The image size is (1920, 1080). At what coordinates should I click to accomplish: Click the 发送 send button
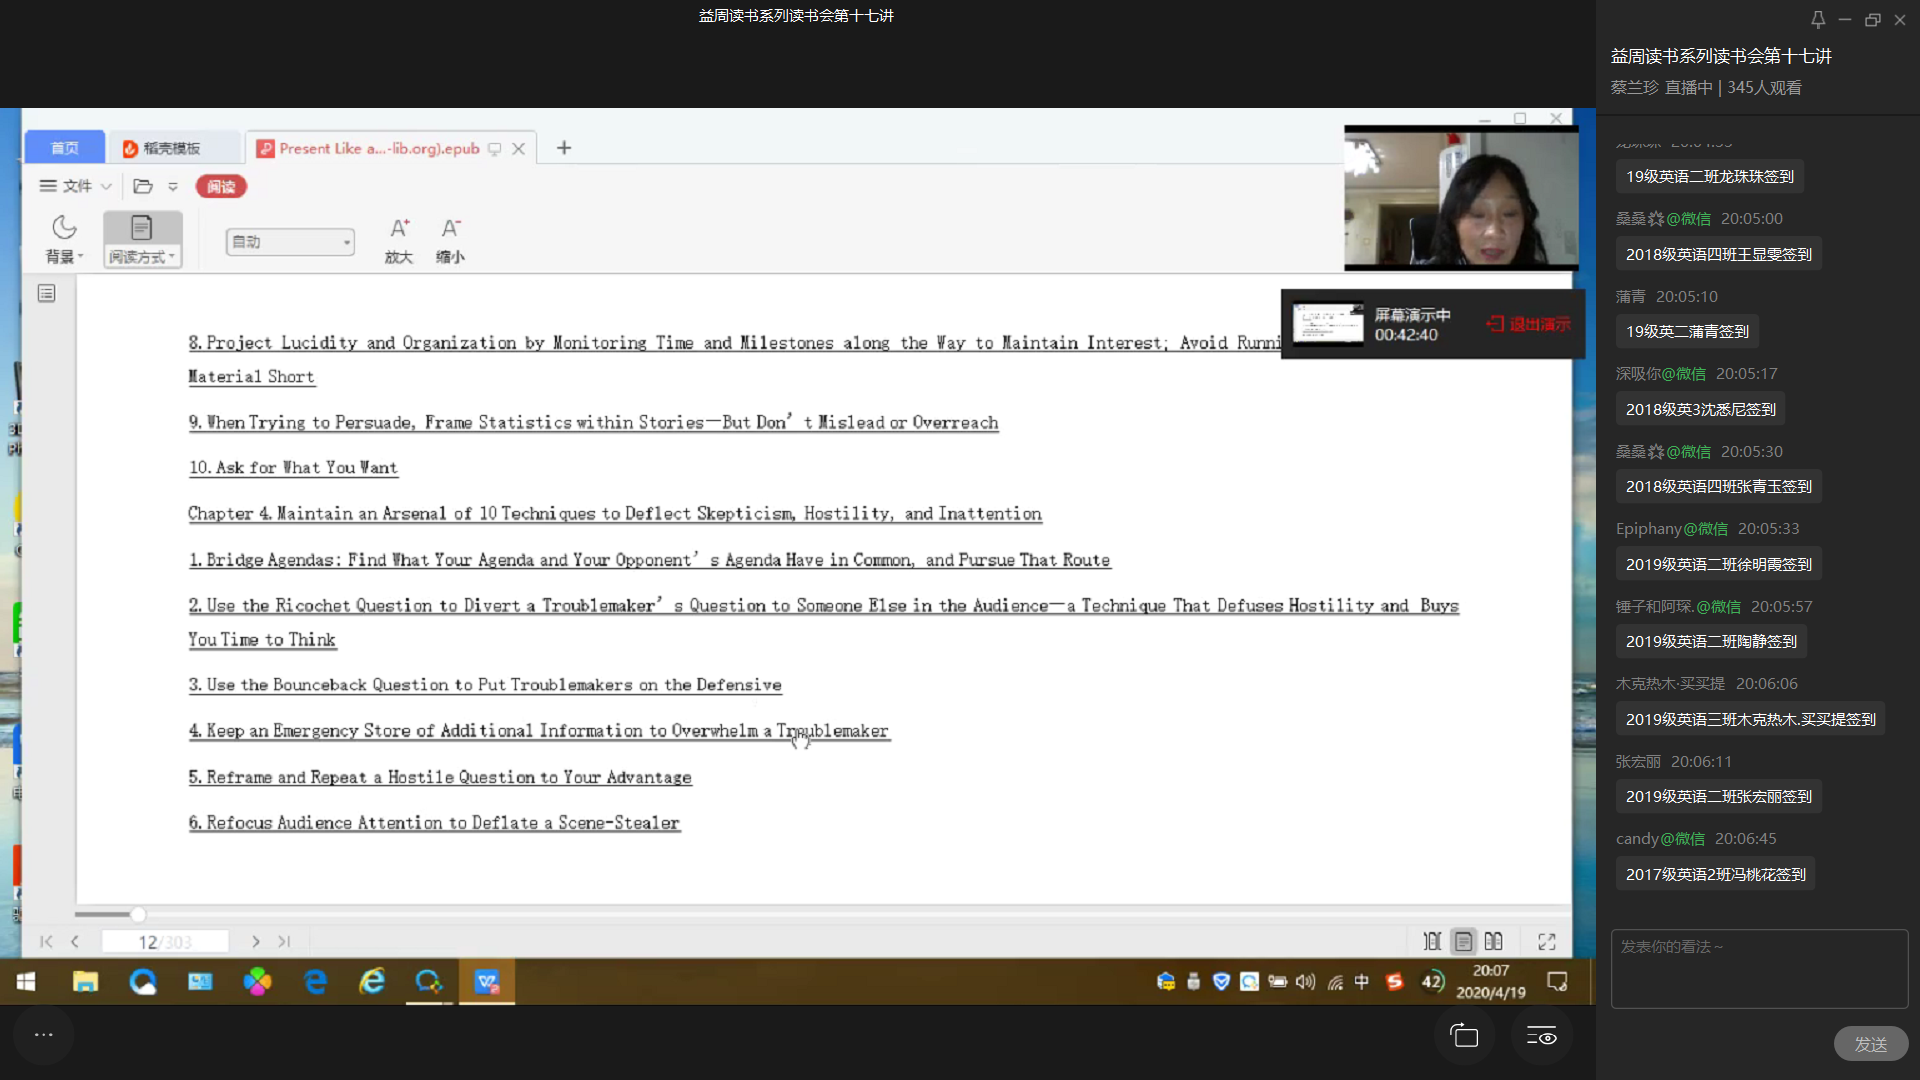1870,1044
